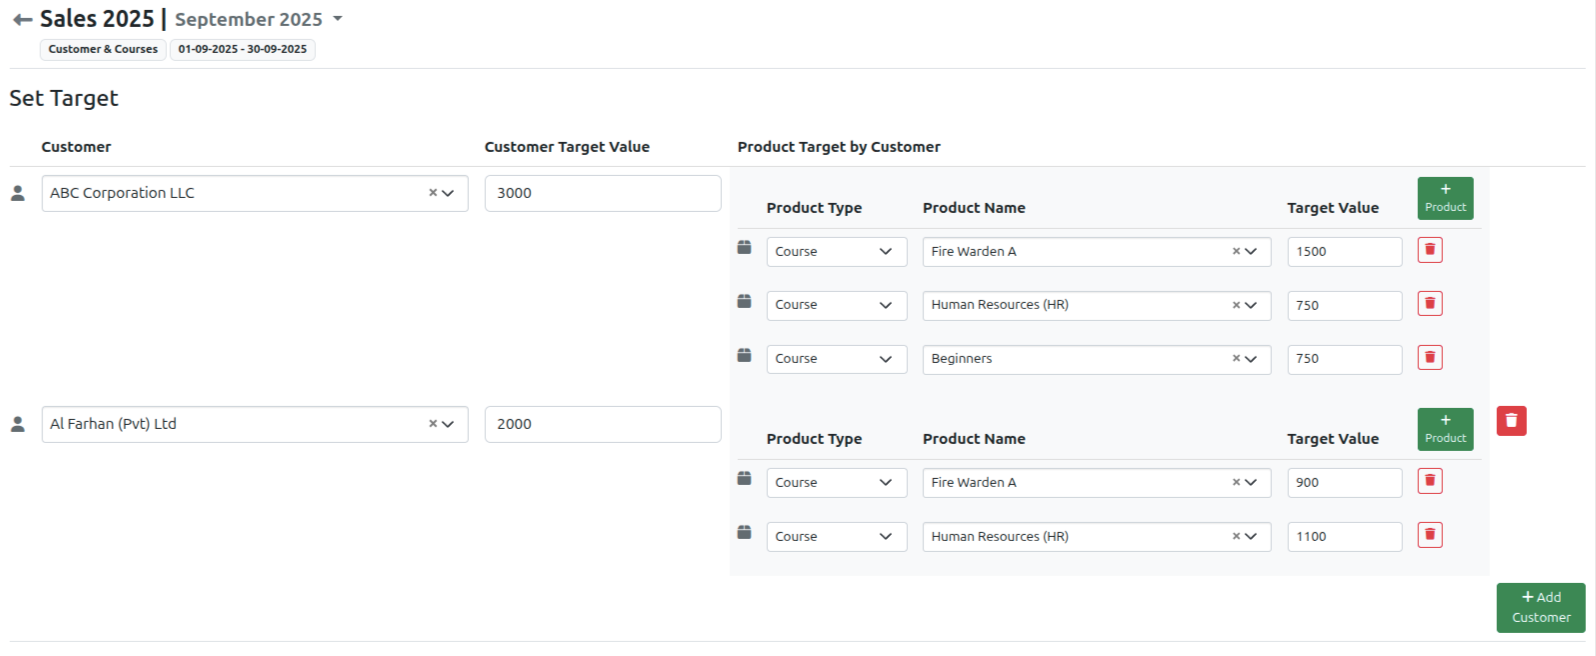This screenshot has width=1596, height=656.
Task: Open Product Type dropdown for ABC's Fire Warden A
Action: (837, 252)
